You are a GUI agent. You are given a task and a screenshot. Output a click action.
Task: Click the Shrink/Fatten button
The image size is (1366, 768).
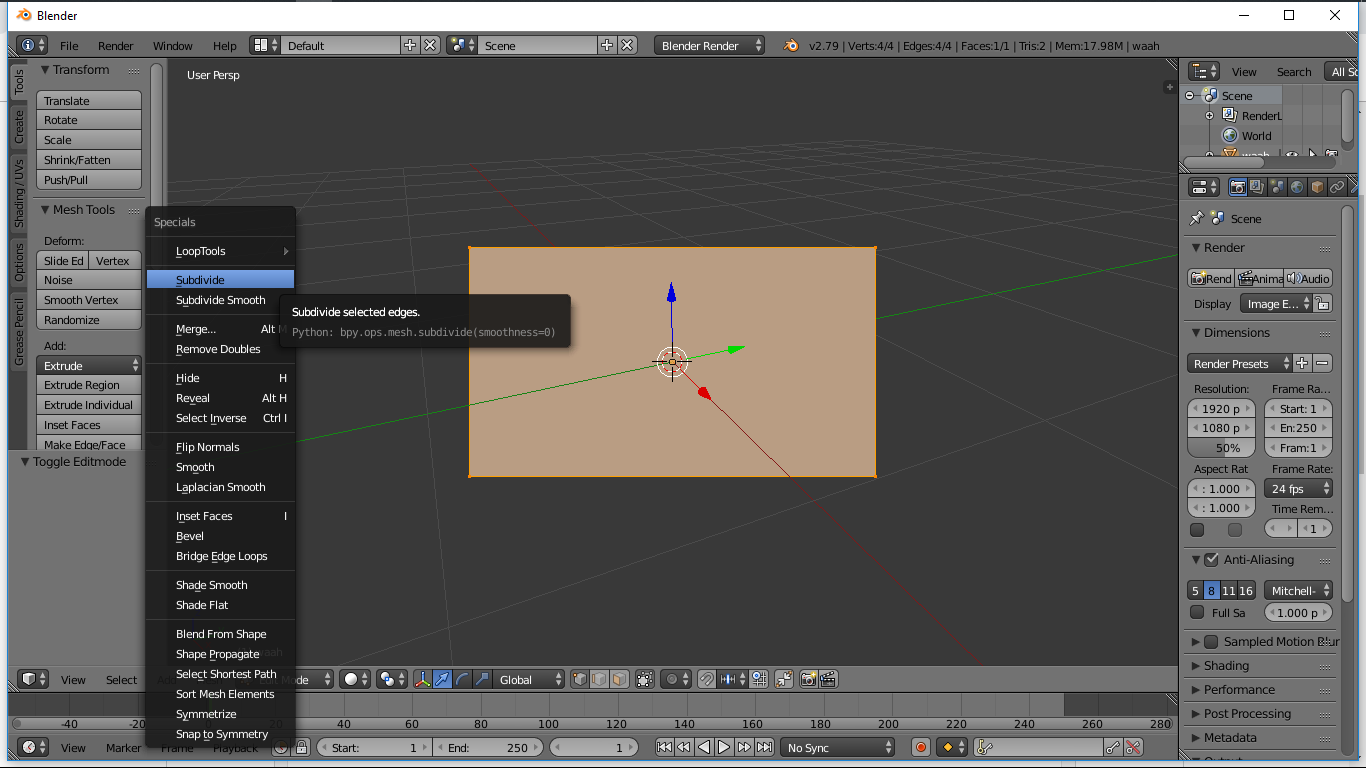tap(89, 160)
